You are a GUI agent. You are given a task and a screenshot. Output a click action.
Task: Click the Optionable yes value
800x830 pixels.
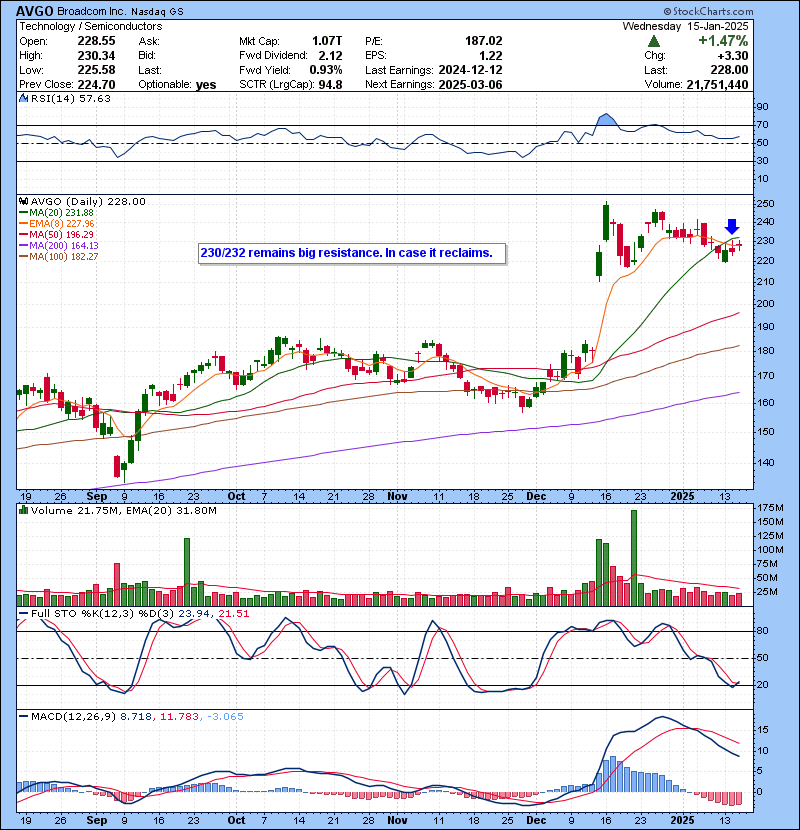[206, 85]
